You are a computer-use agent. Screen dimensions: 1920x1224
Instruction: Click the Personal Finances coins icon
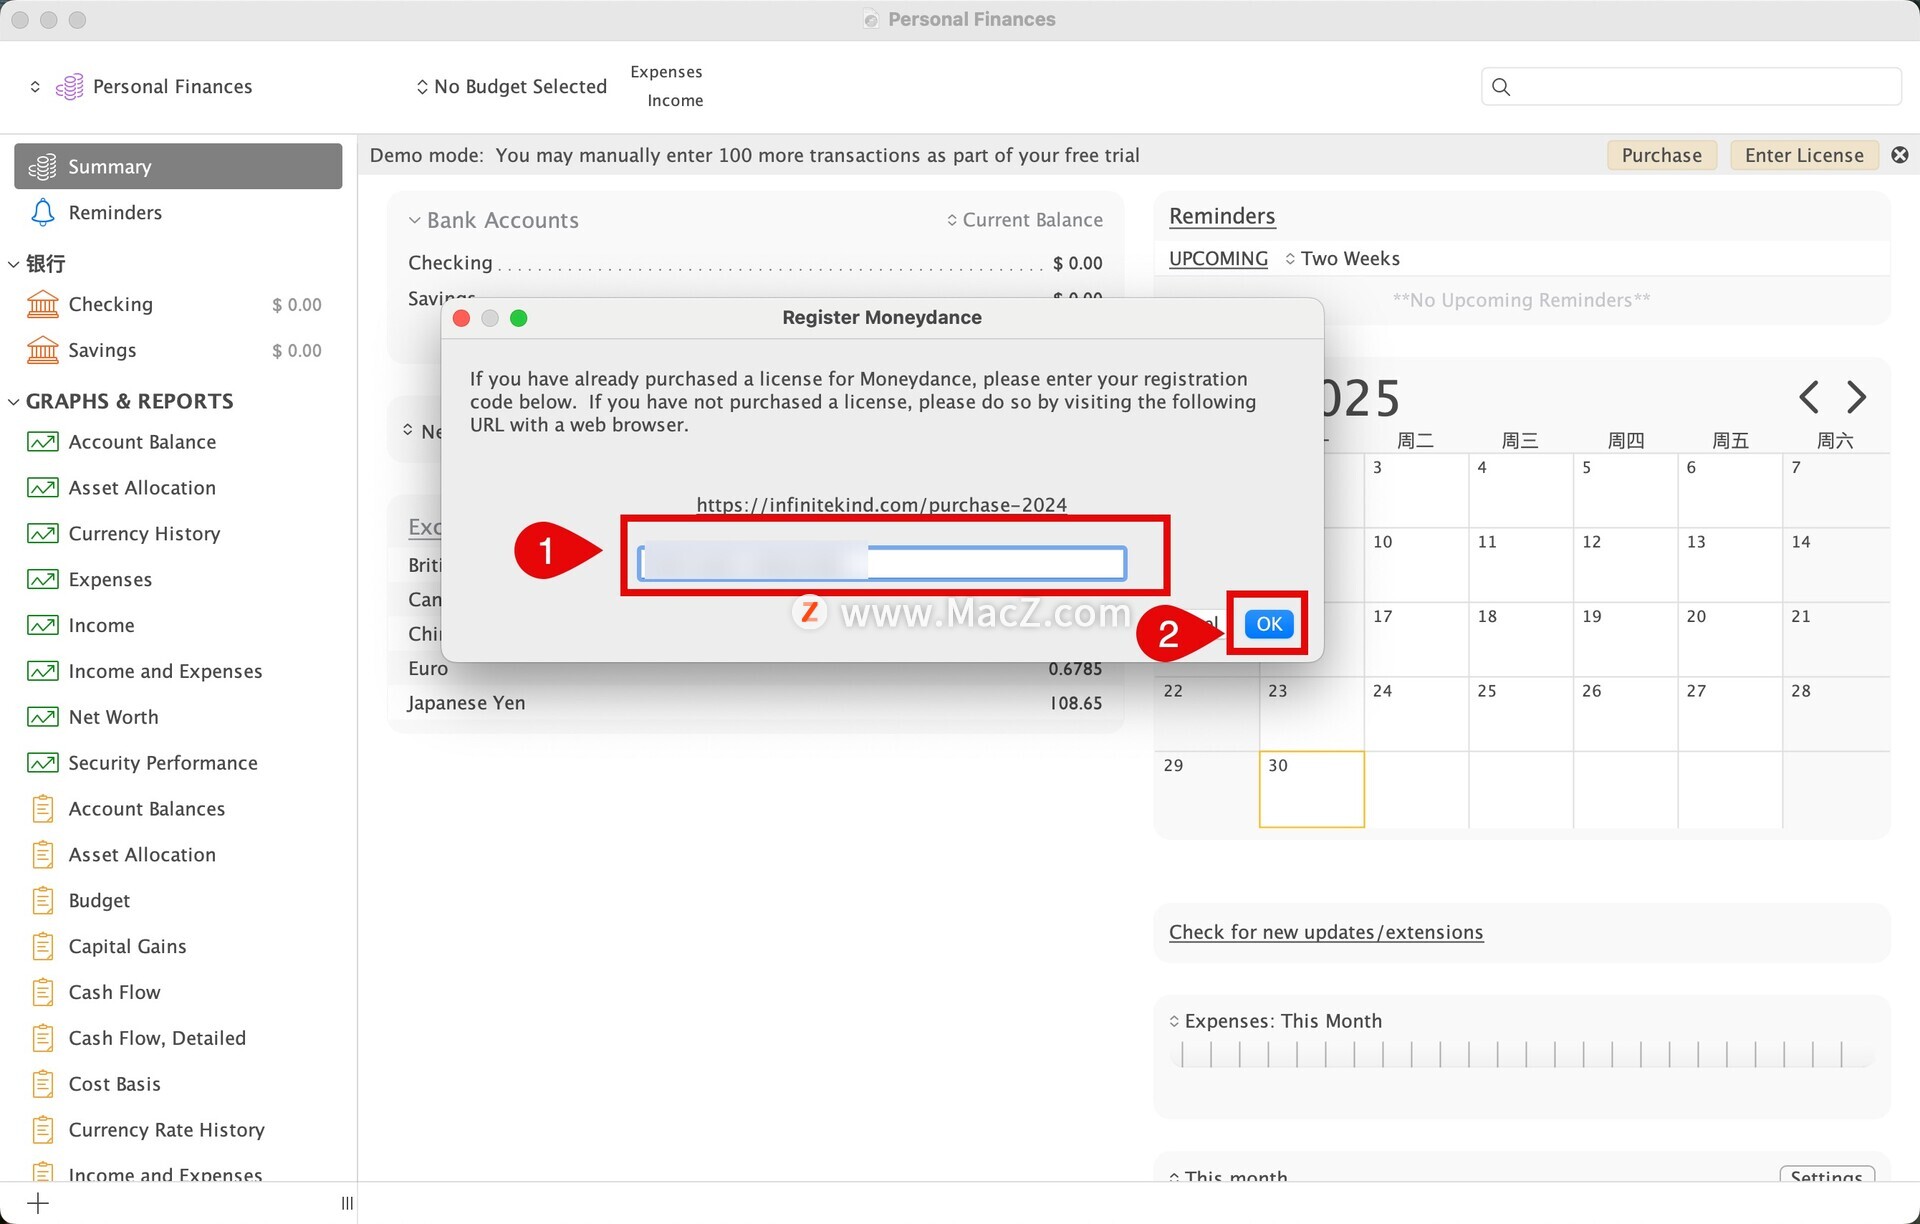click(x=69, y=87)
